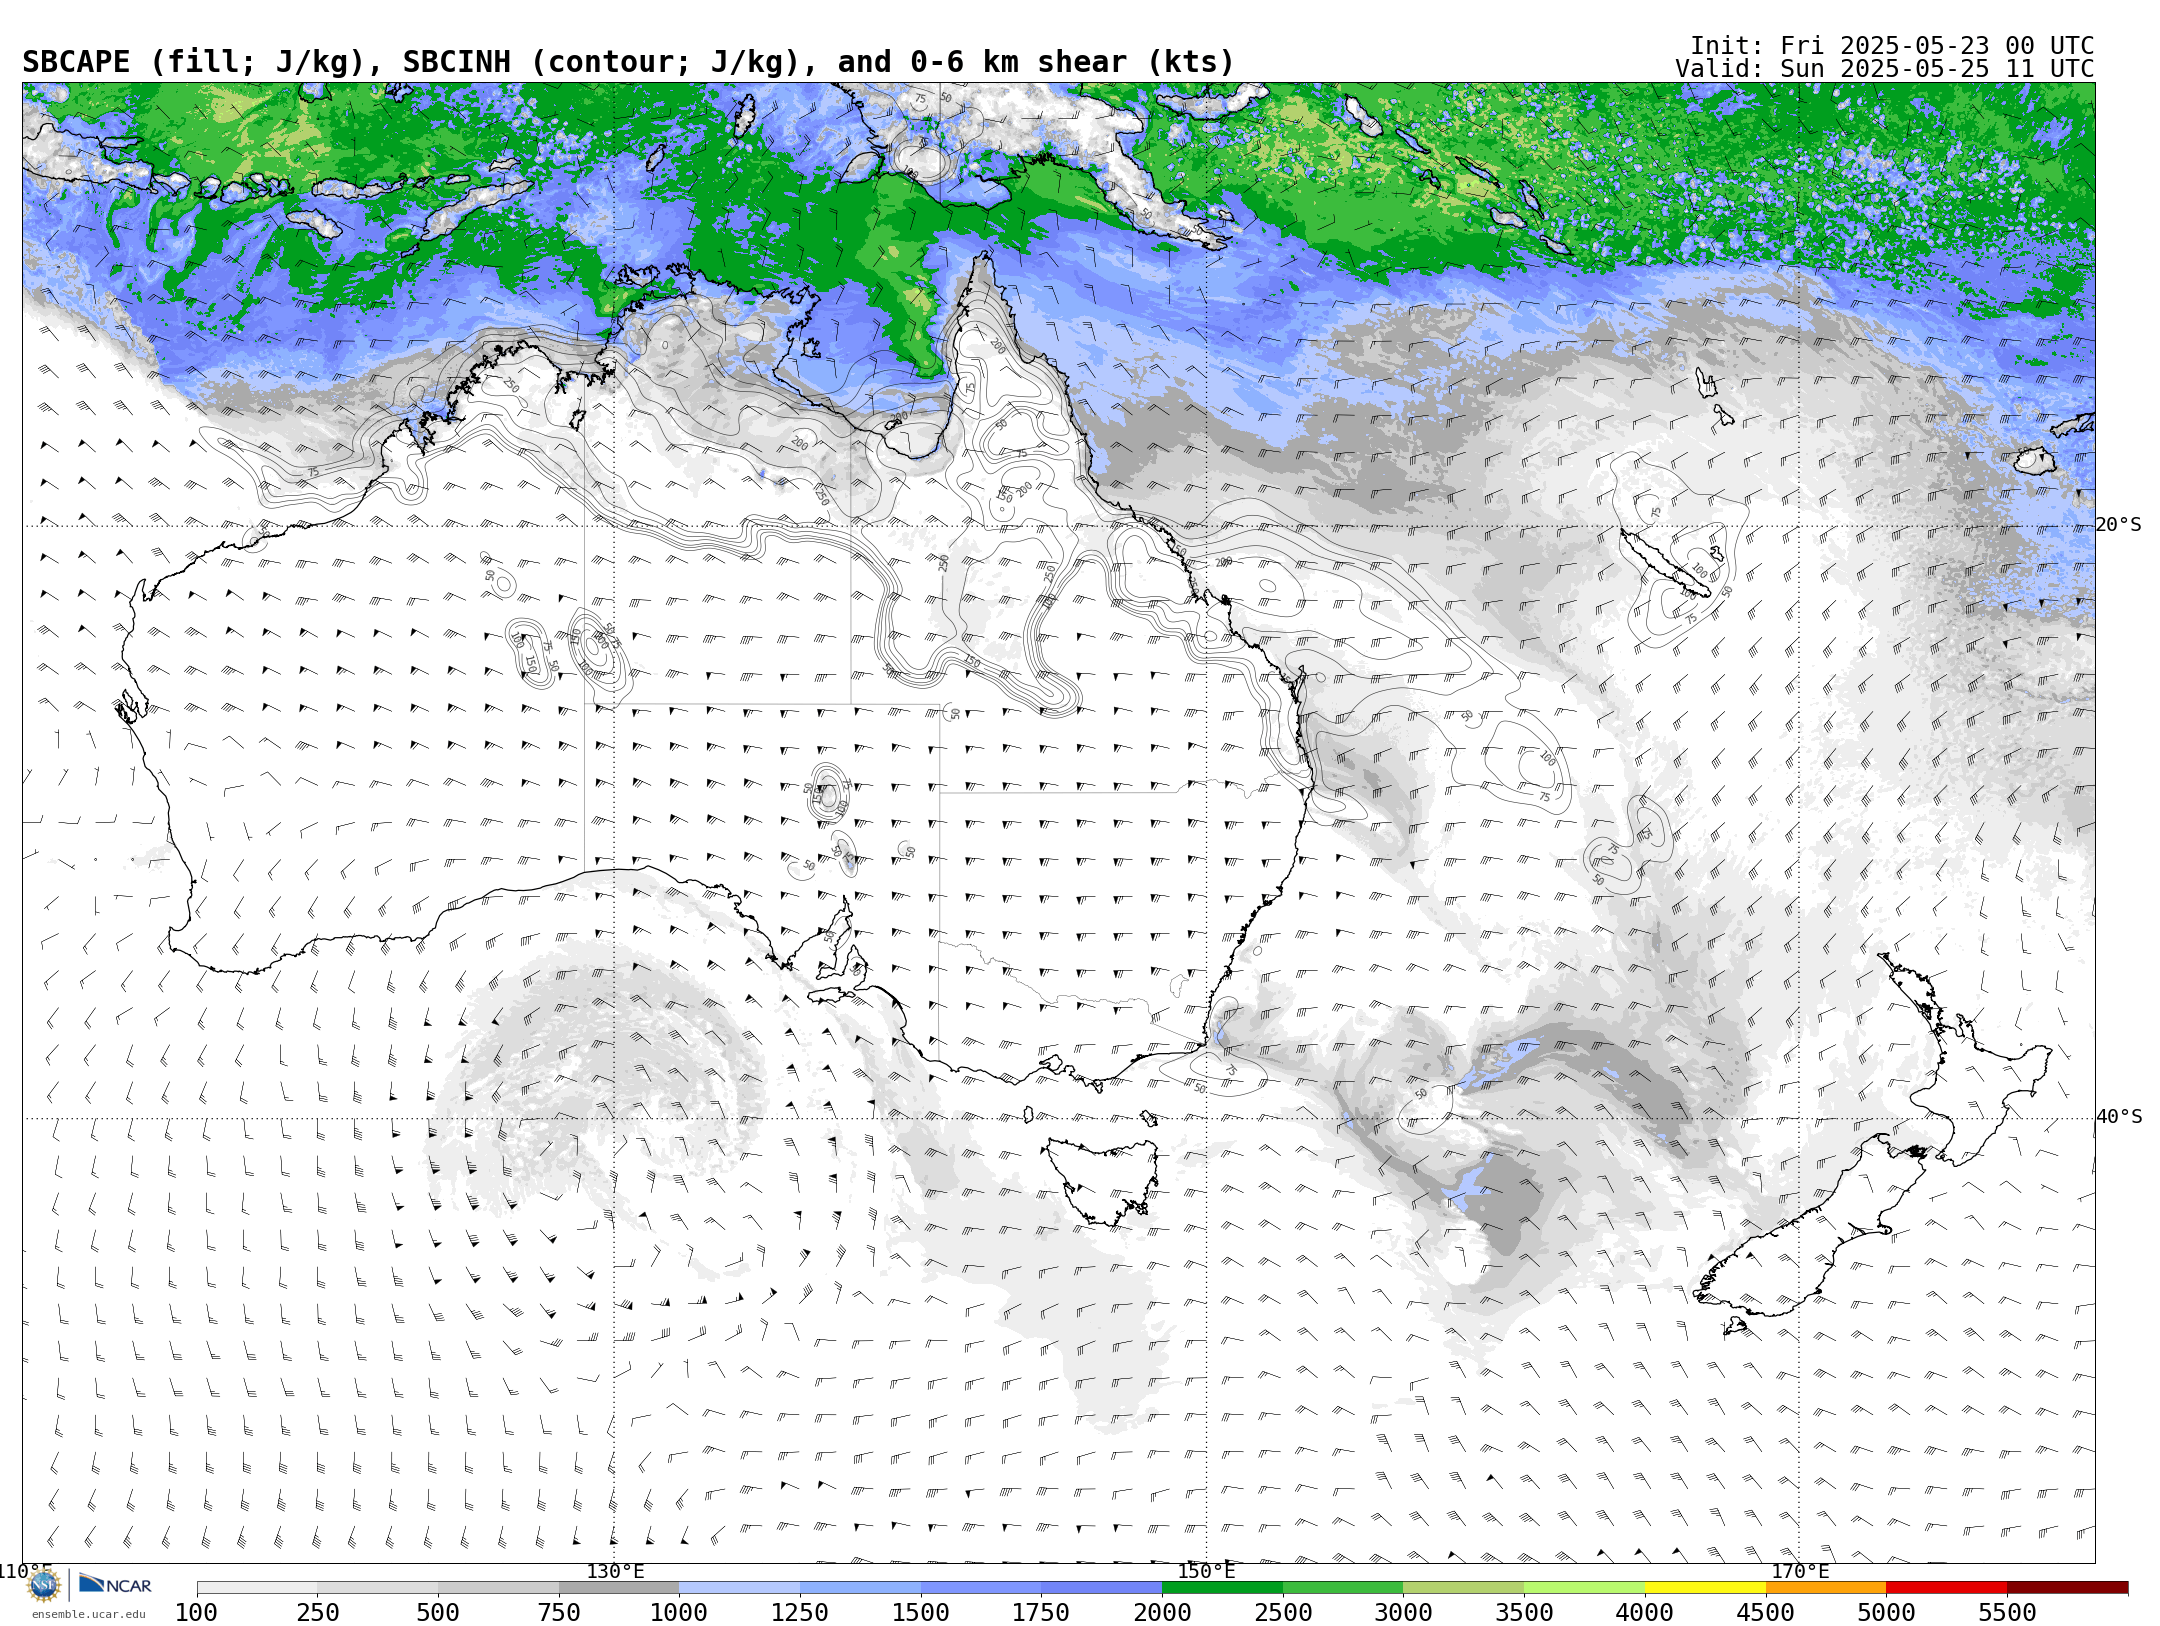Click the yellow 4000–4500 colorbar segment
The height and width of the screenshot is (1626, 2160).
point(1705,1588)
